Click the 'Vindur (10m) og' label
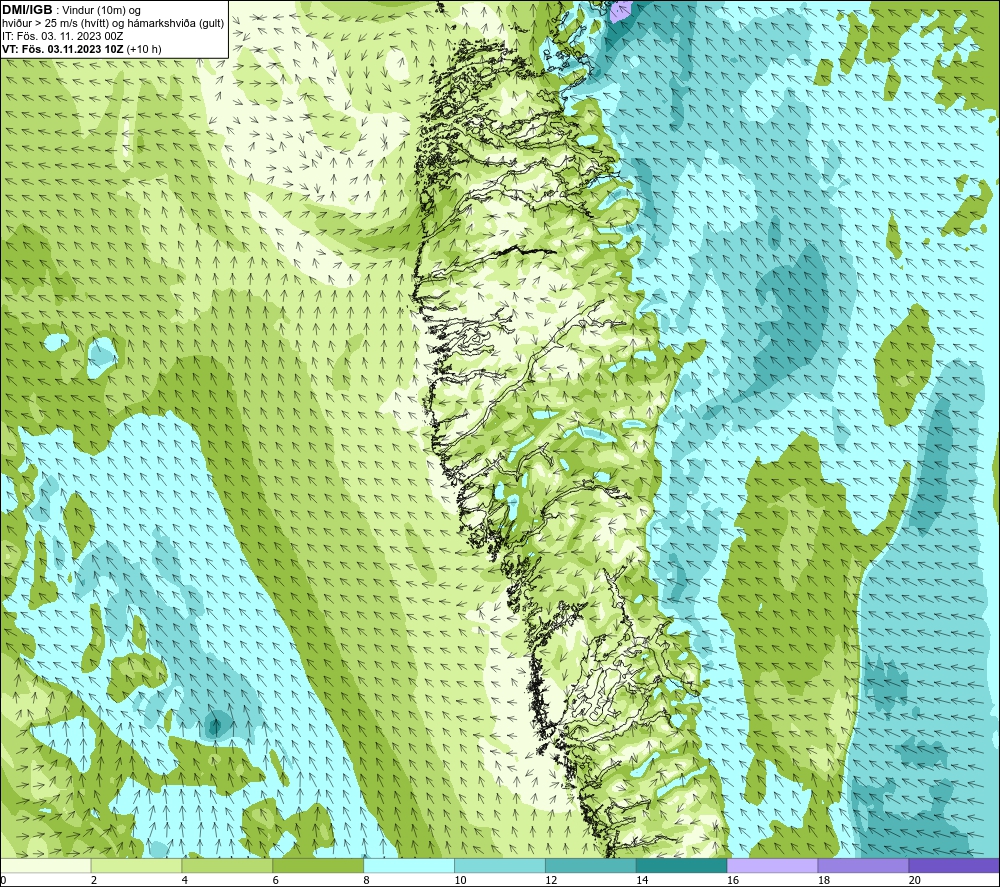1000x887 pixels. tap(101, 11)
